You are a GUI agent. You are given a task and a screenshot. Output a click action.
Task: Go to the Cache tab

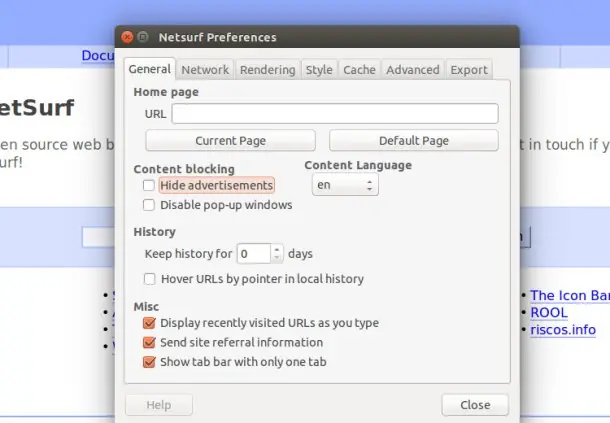tap(359, 70)
